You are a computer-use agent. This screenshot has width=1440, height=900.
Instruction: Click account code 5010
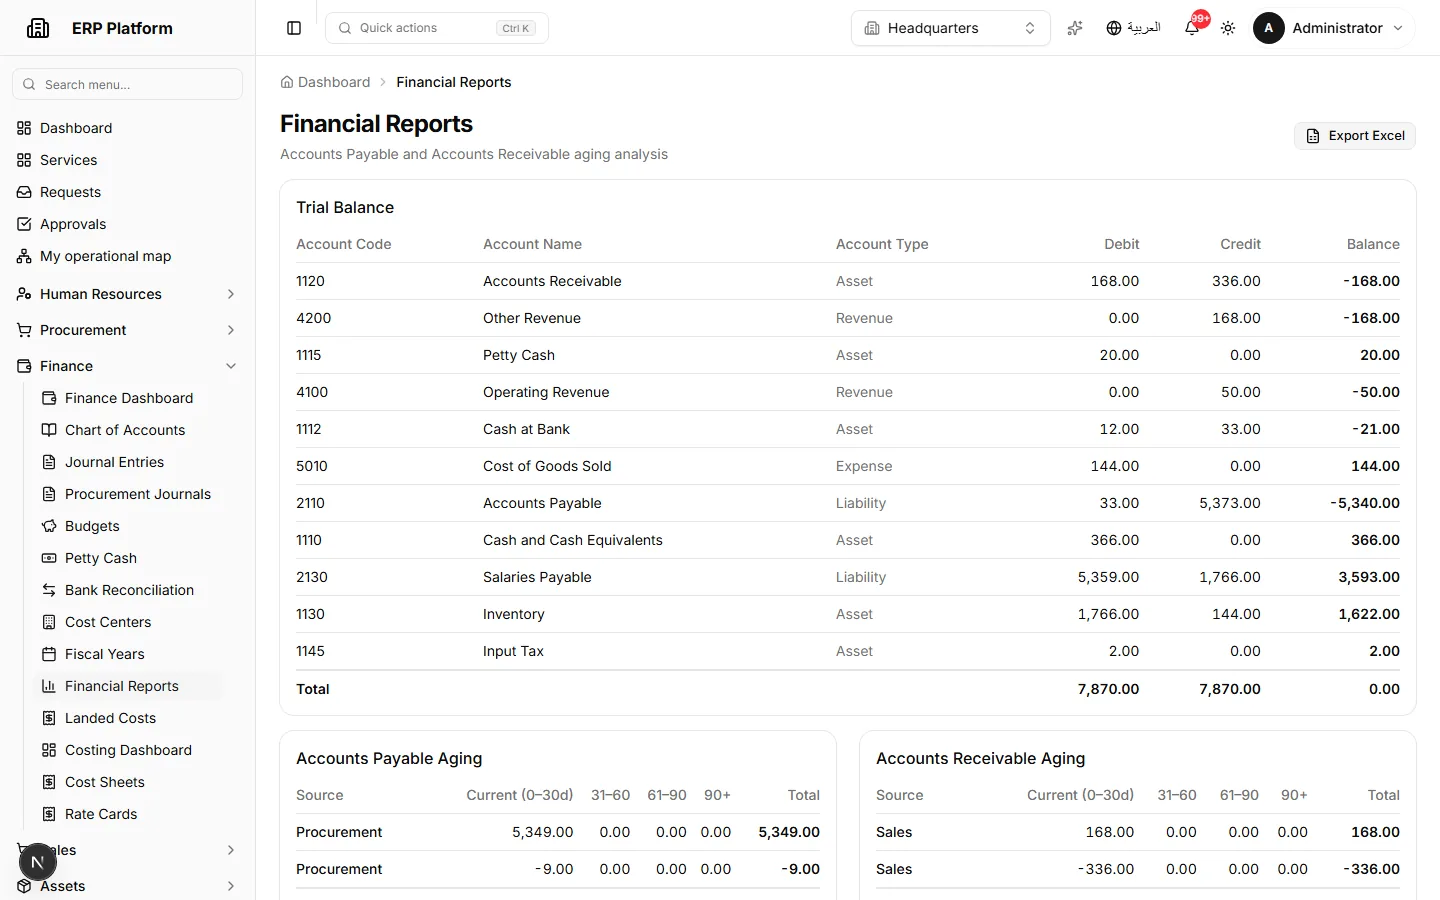[312, 466]
